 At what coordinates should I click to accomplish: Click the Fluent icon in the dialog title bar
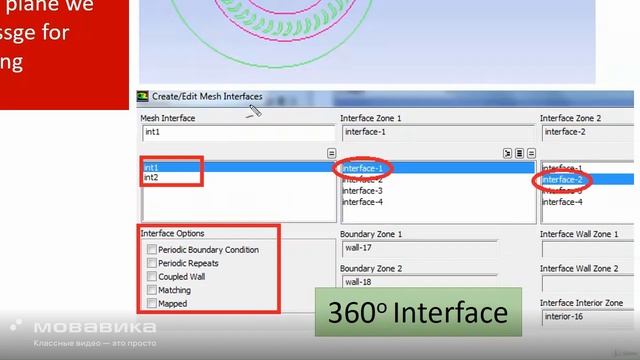[x=142, y=96]
